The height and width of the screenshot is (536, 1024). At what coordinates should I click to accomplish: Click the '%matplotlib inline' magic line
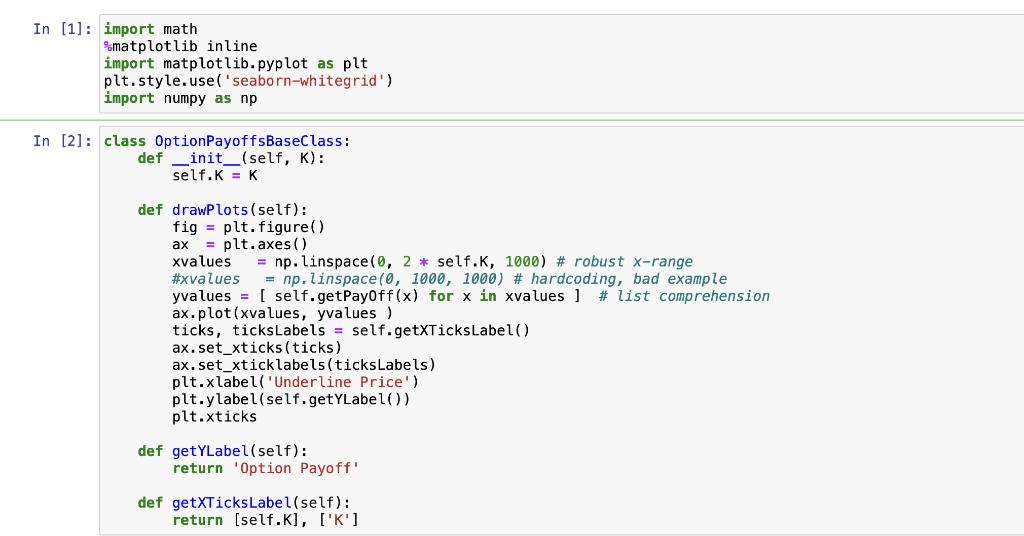tap(180, 46)
